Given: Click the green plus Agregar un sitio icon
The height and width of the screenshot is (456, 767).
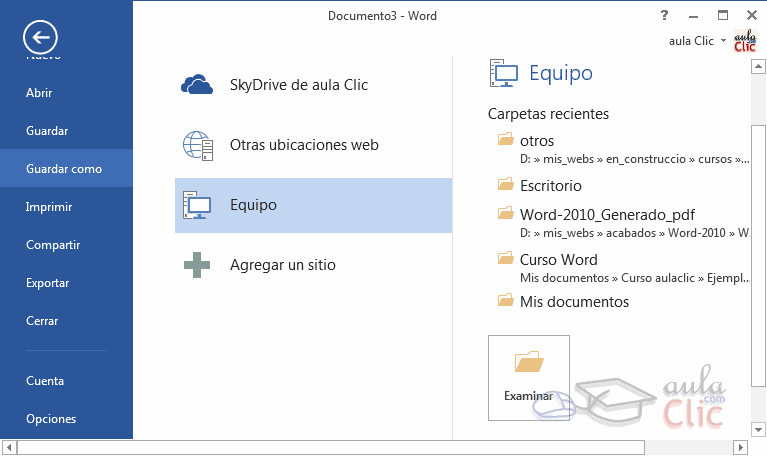Looking at the screenshot, I should pyautogui.click(x=197, y=266).
